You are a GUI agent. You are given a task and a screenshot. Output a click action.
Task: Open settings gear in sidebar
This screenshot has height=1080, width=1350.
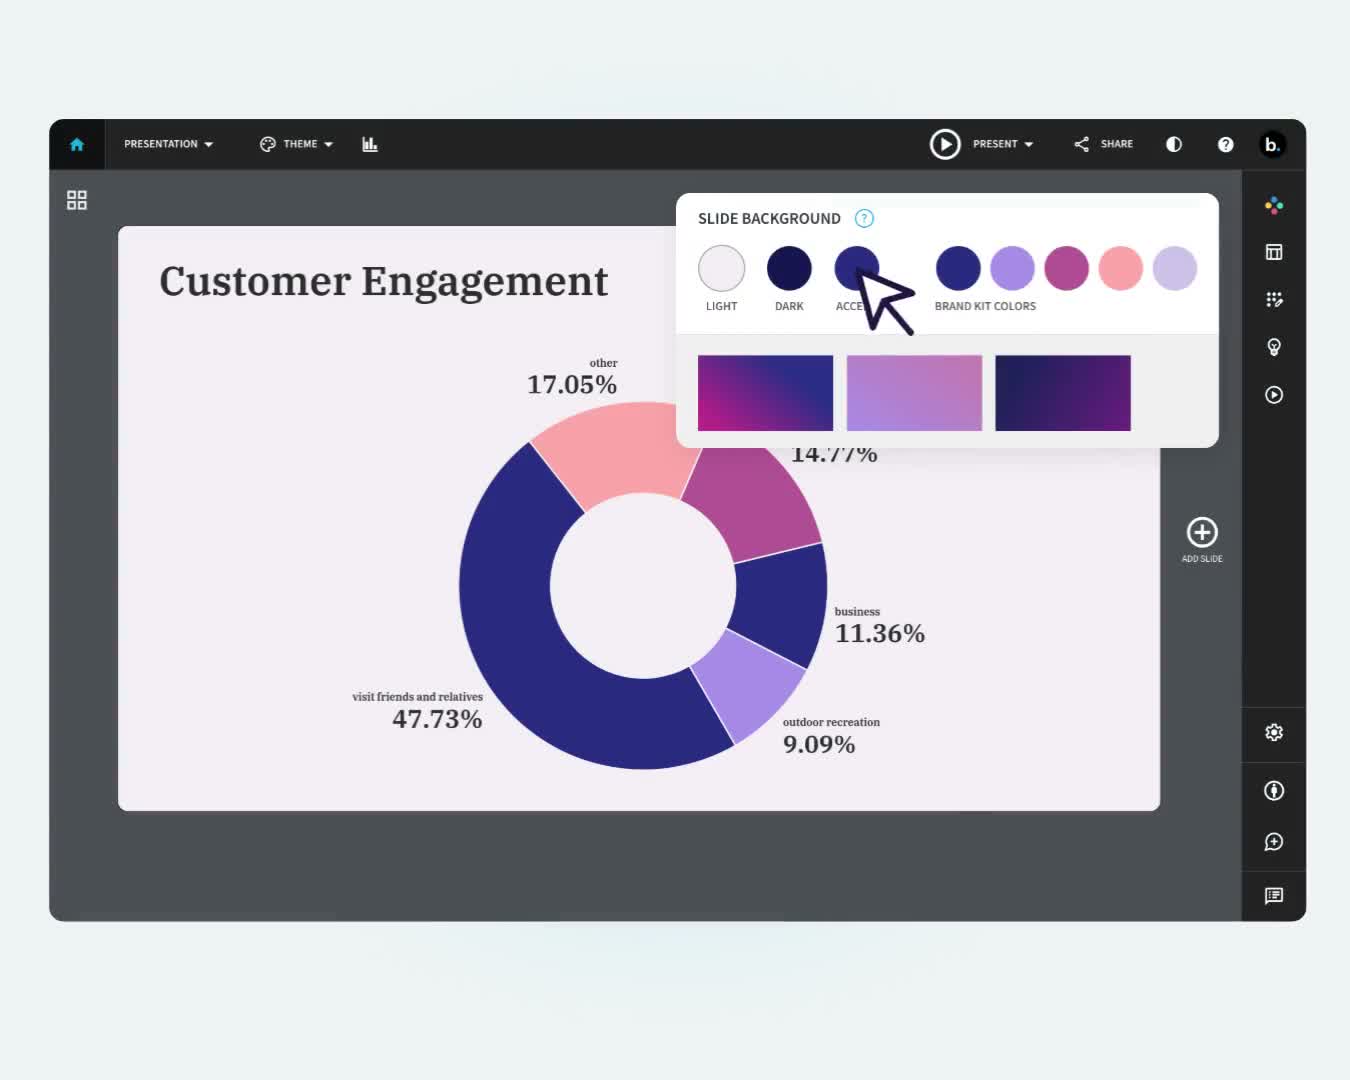click(x=1274, y=732)
